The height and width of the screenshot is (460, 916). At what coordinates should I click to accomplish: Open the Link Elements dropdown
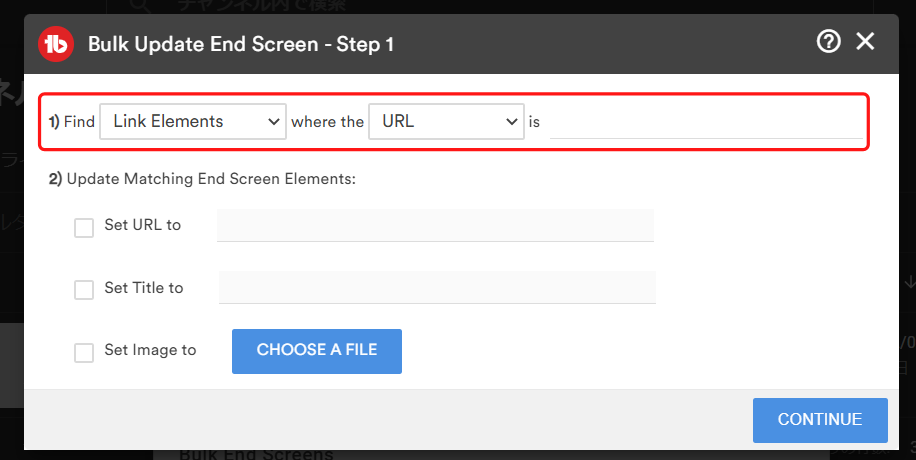(193, 122)
